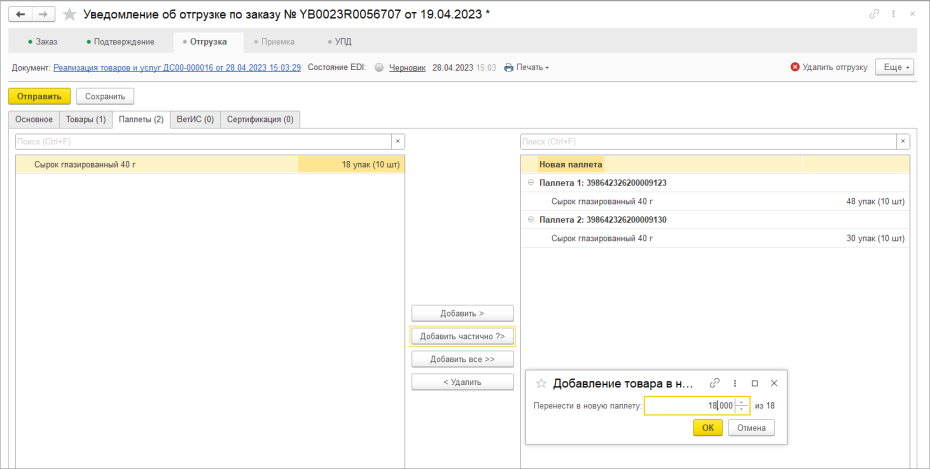Copy dialog link via chain icon
The height and width of the screenshot is (469, 930).
tap(715, 384)
